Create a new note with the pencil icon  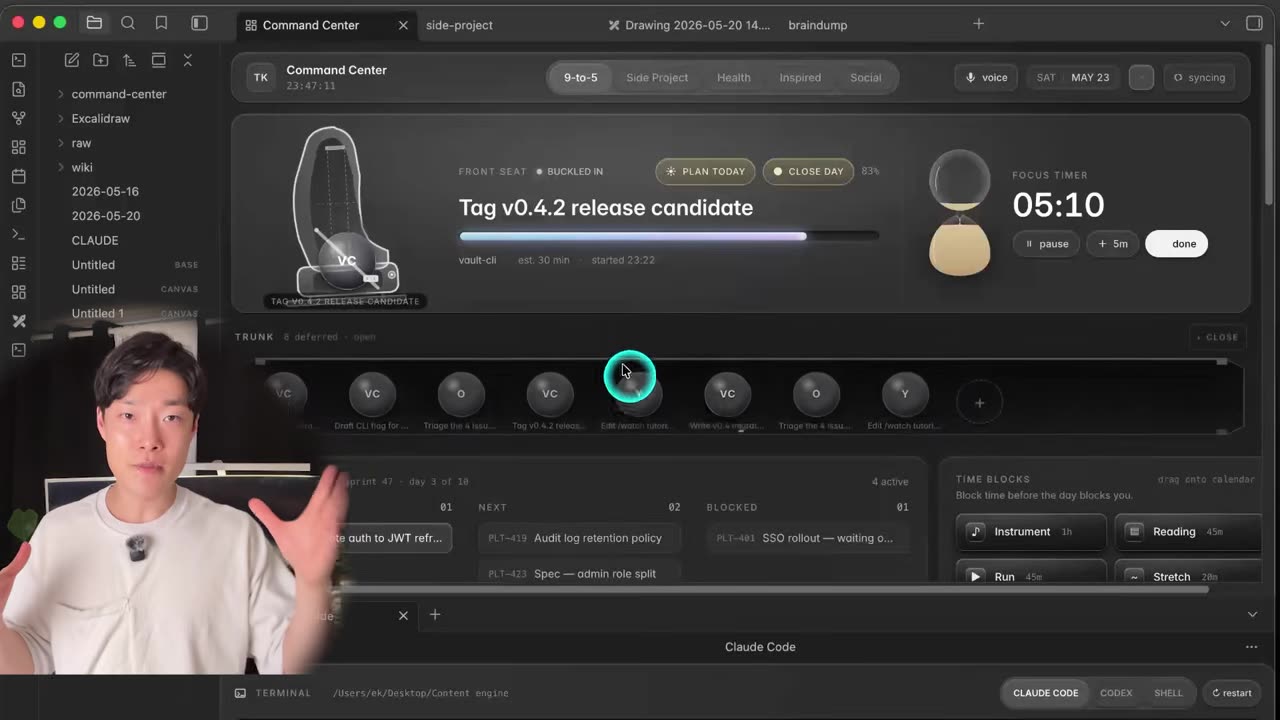click(72, 60)
